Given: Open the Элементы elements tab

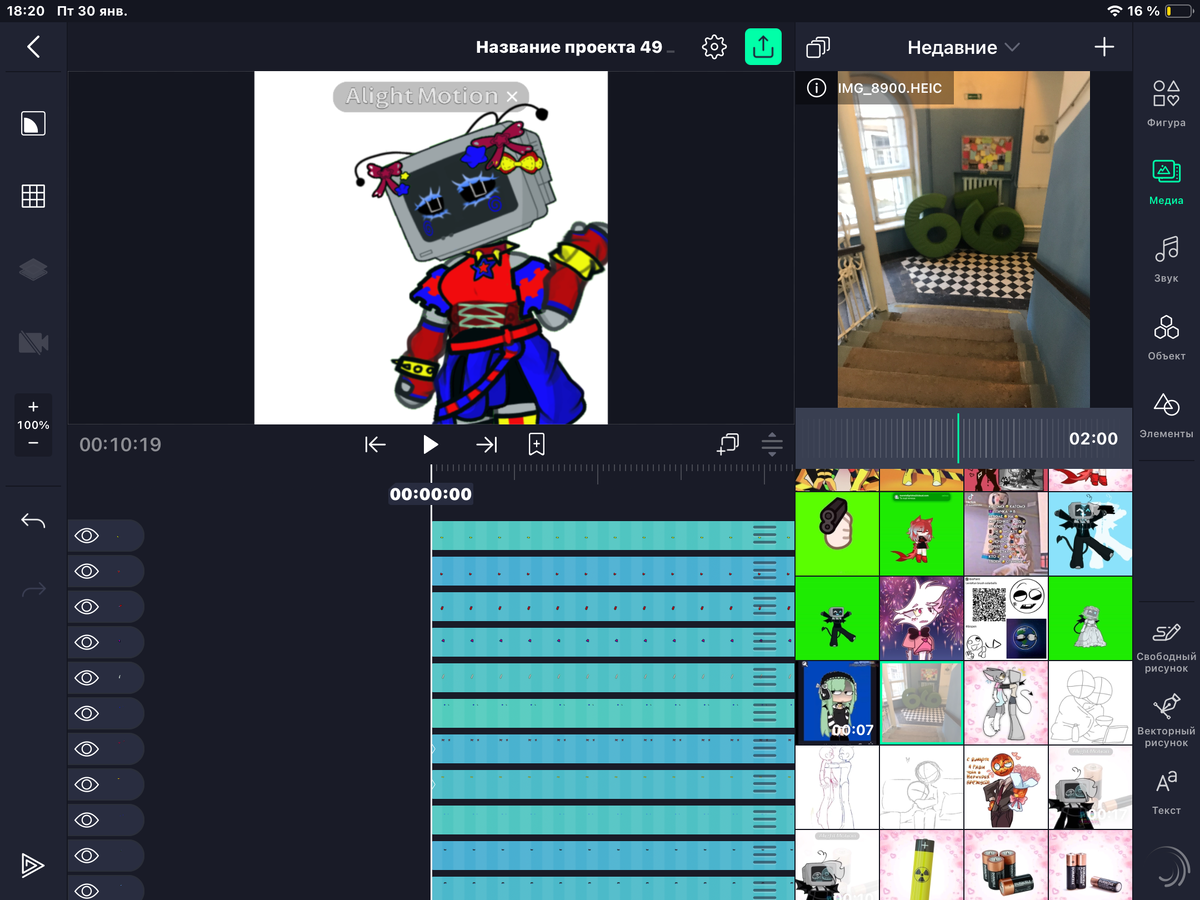Looking at the screenshot, I should (x=1166, y=415).
